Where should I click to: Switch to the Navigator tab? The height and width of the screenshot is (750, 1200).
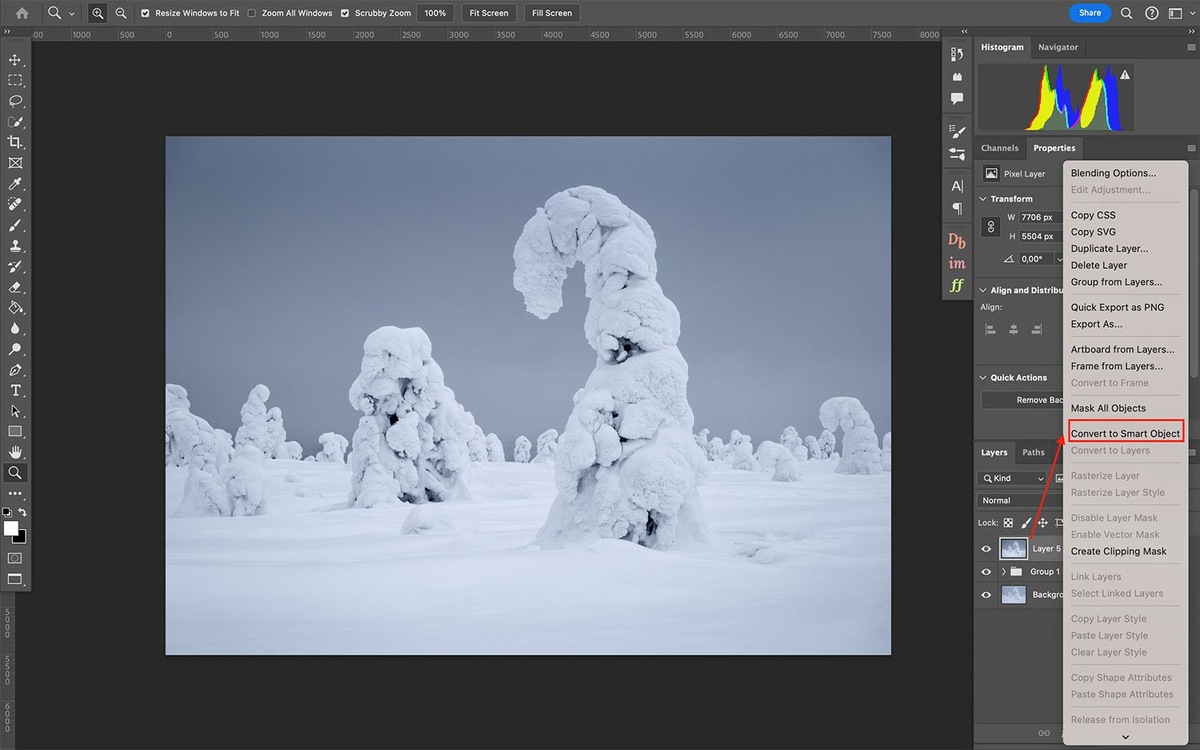[1057, 47]
